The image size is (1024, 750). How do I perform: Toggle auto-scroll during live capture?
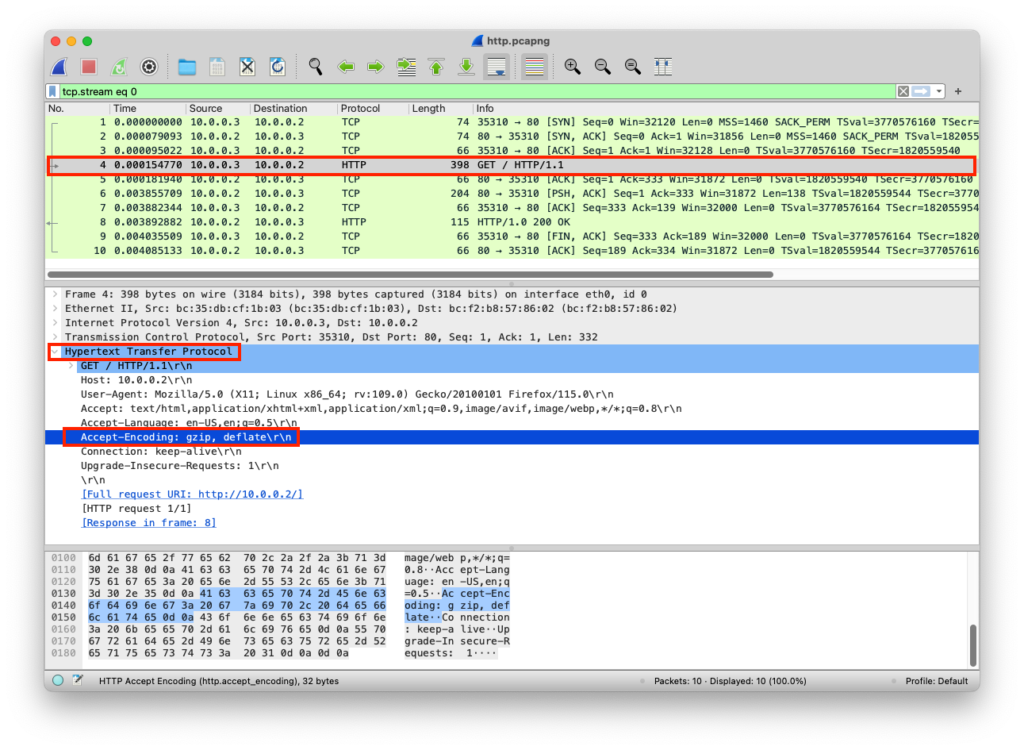click(x=495, y=67)
